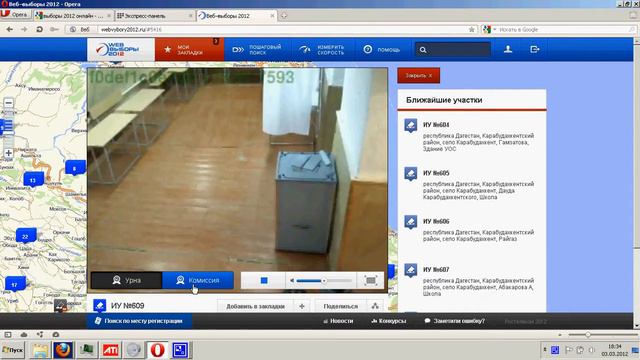
Task: Click map cluster marker 17
Action: (15, 284)
